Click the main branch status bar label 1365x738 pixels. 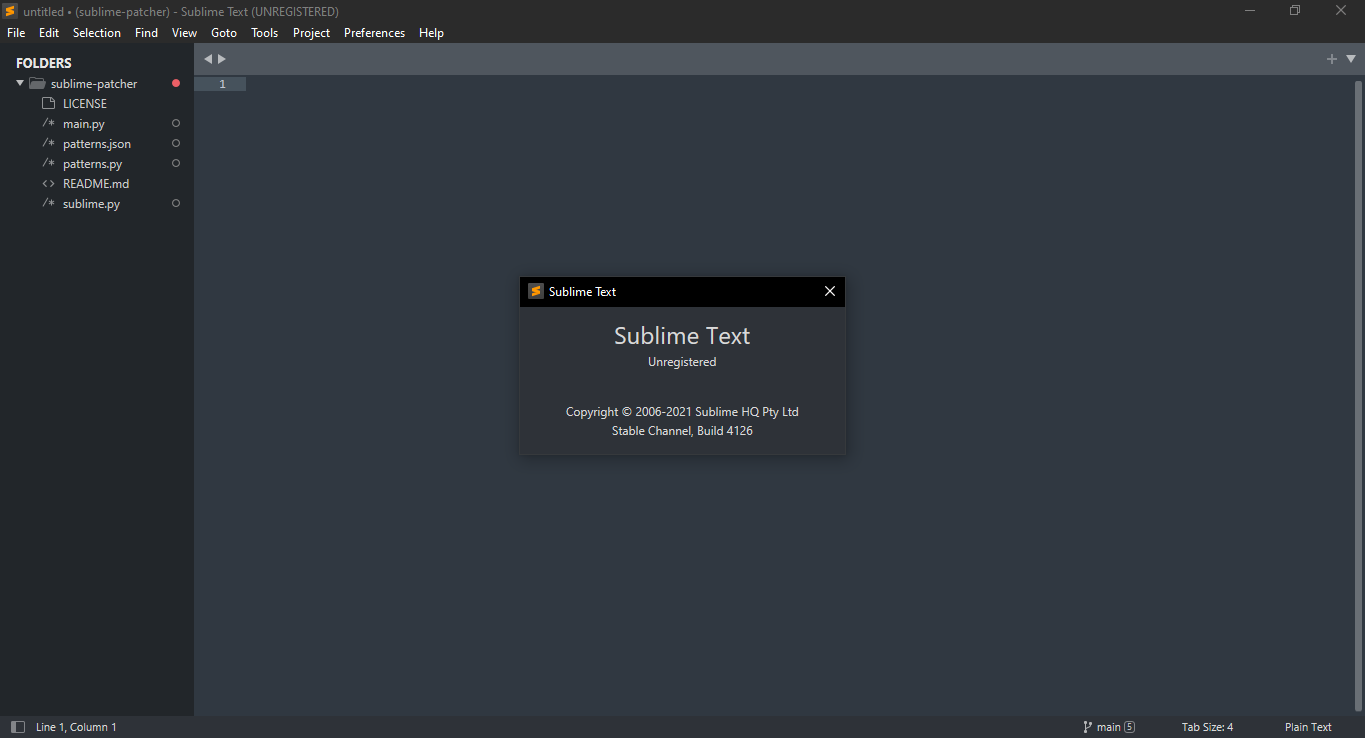coord(1108,727)
